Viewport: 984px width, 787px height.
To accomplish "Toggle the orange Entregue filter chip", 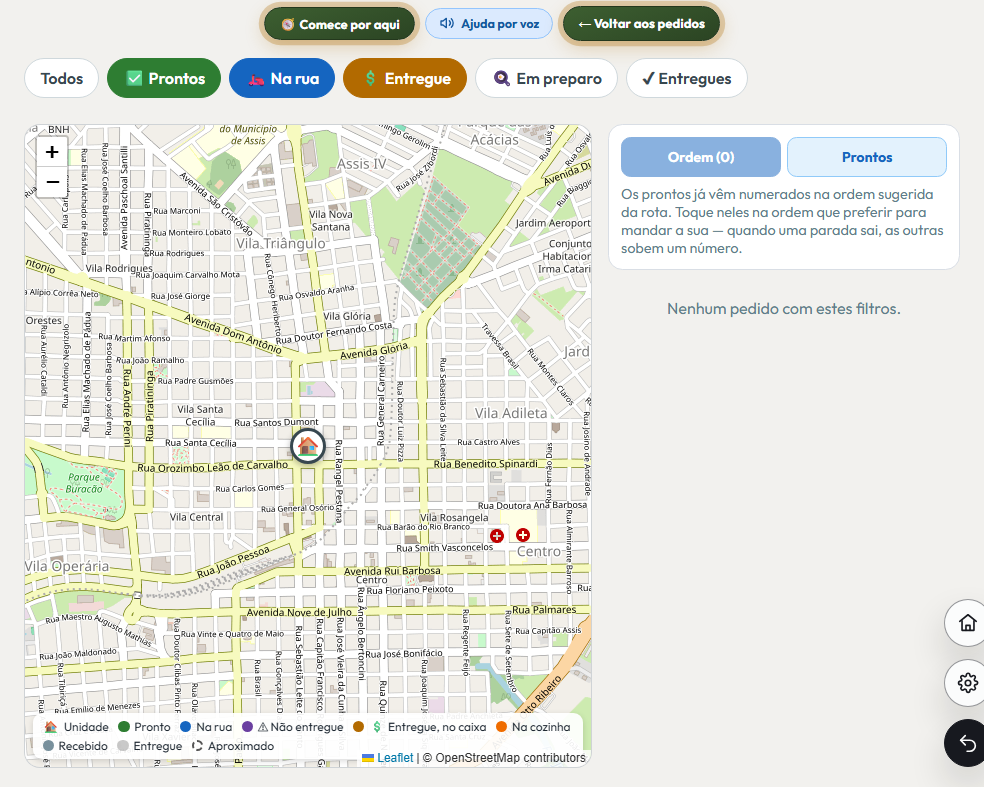I will [405, 78].
